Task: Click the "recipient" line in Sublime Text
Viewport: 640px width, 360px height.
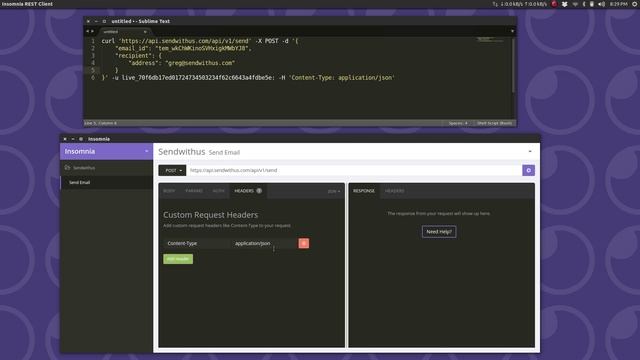Action: point(139,56)
